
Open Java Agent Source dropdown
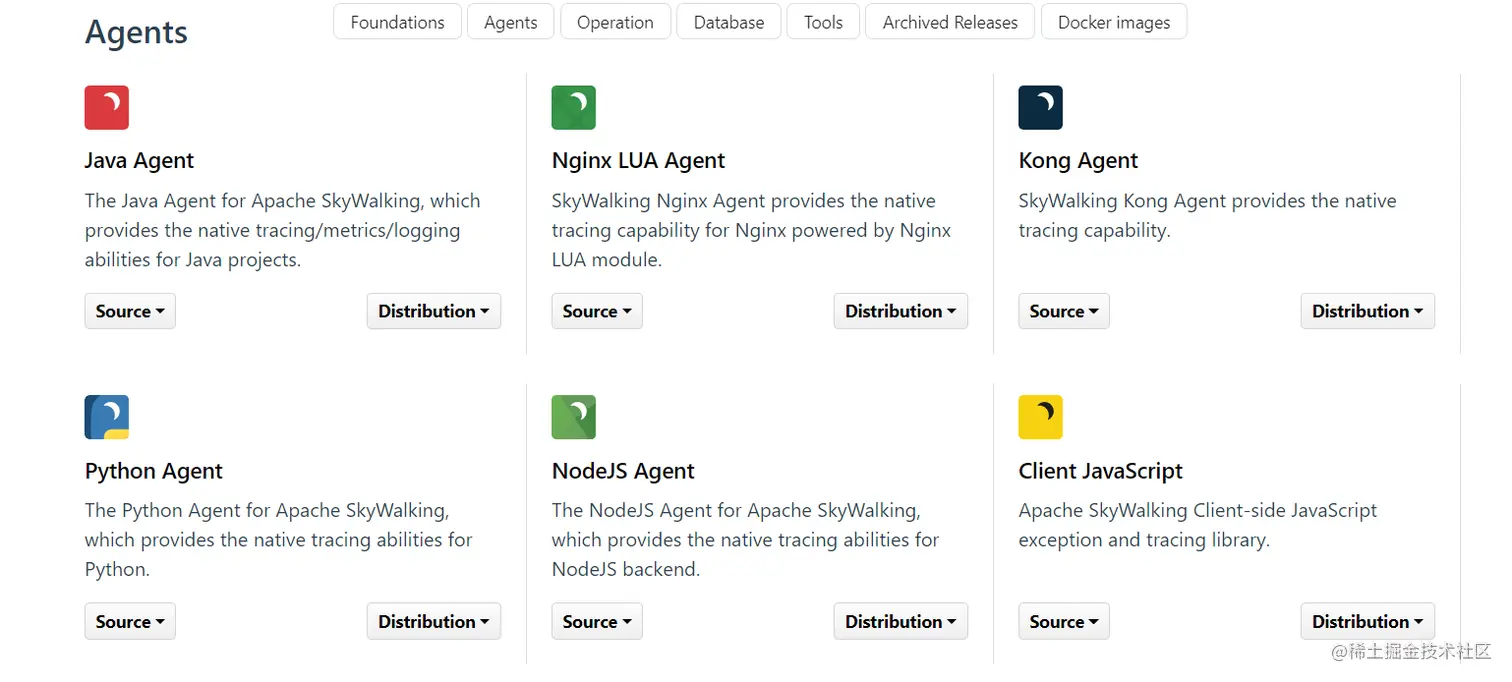[x=130, y=311]
